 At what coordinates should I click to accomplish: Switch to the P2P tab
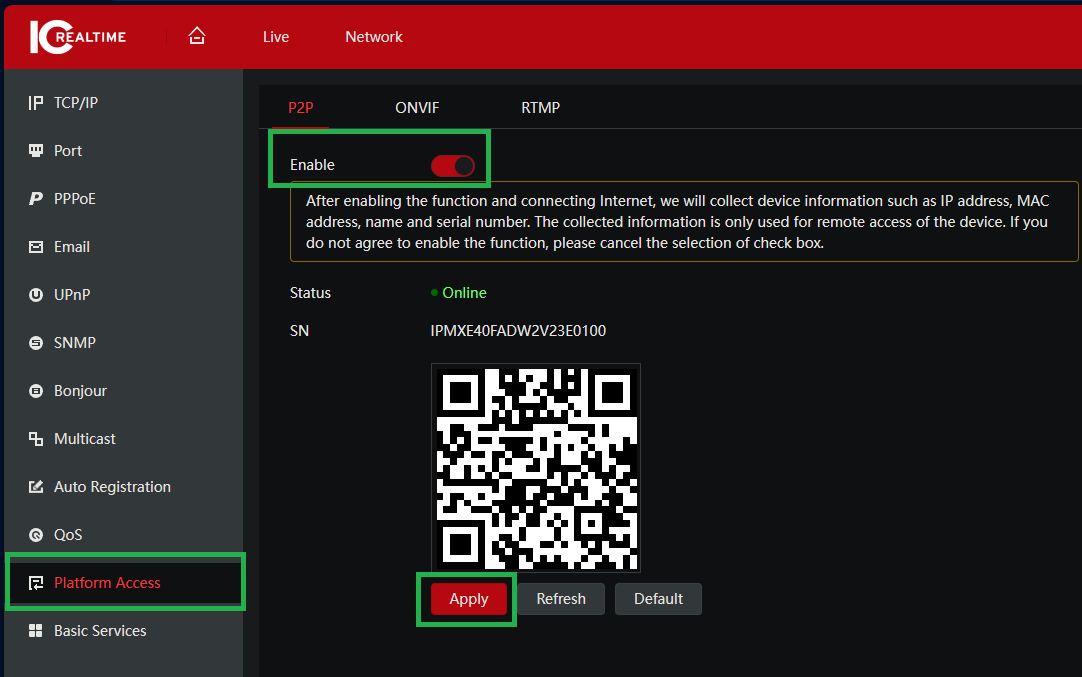300,108
